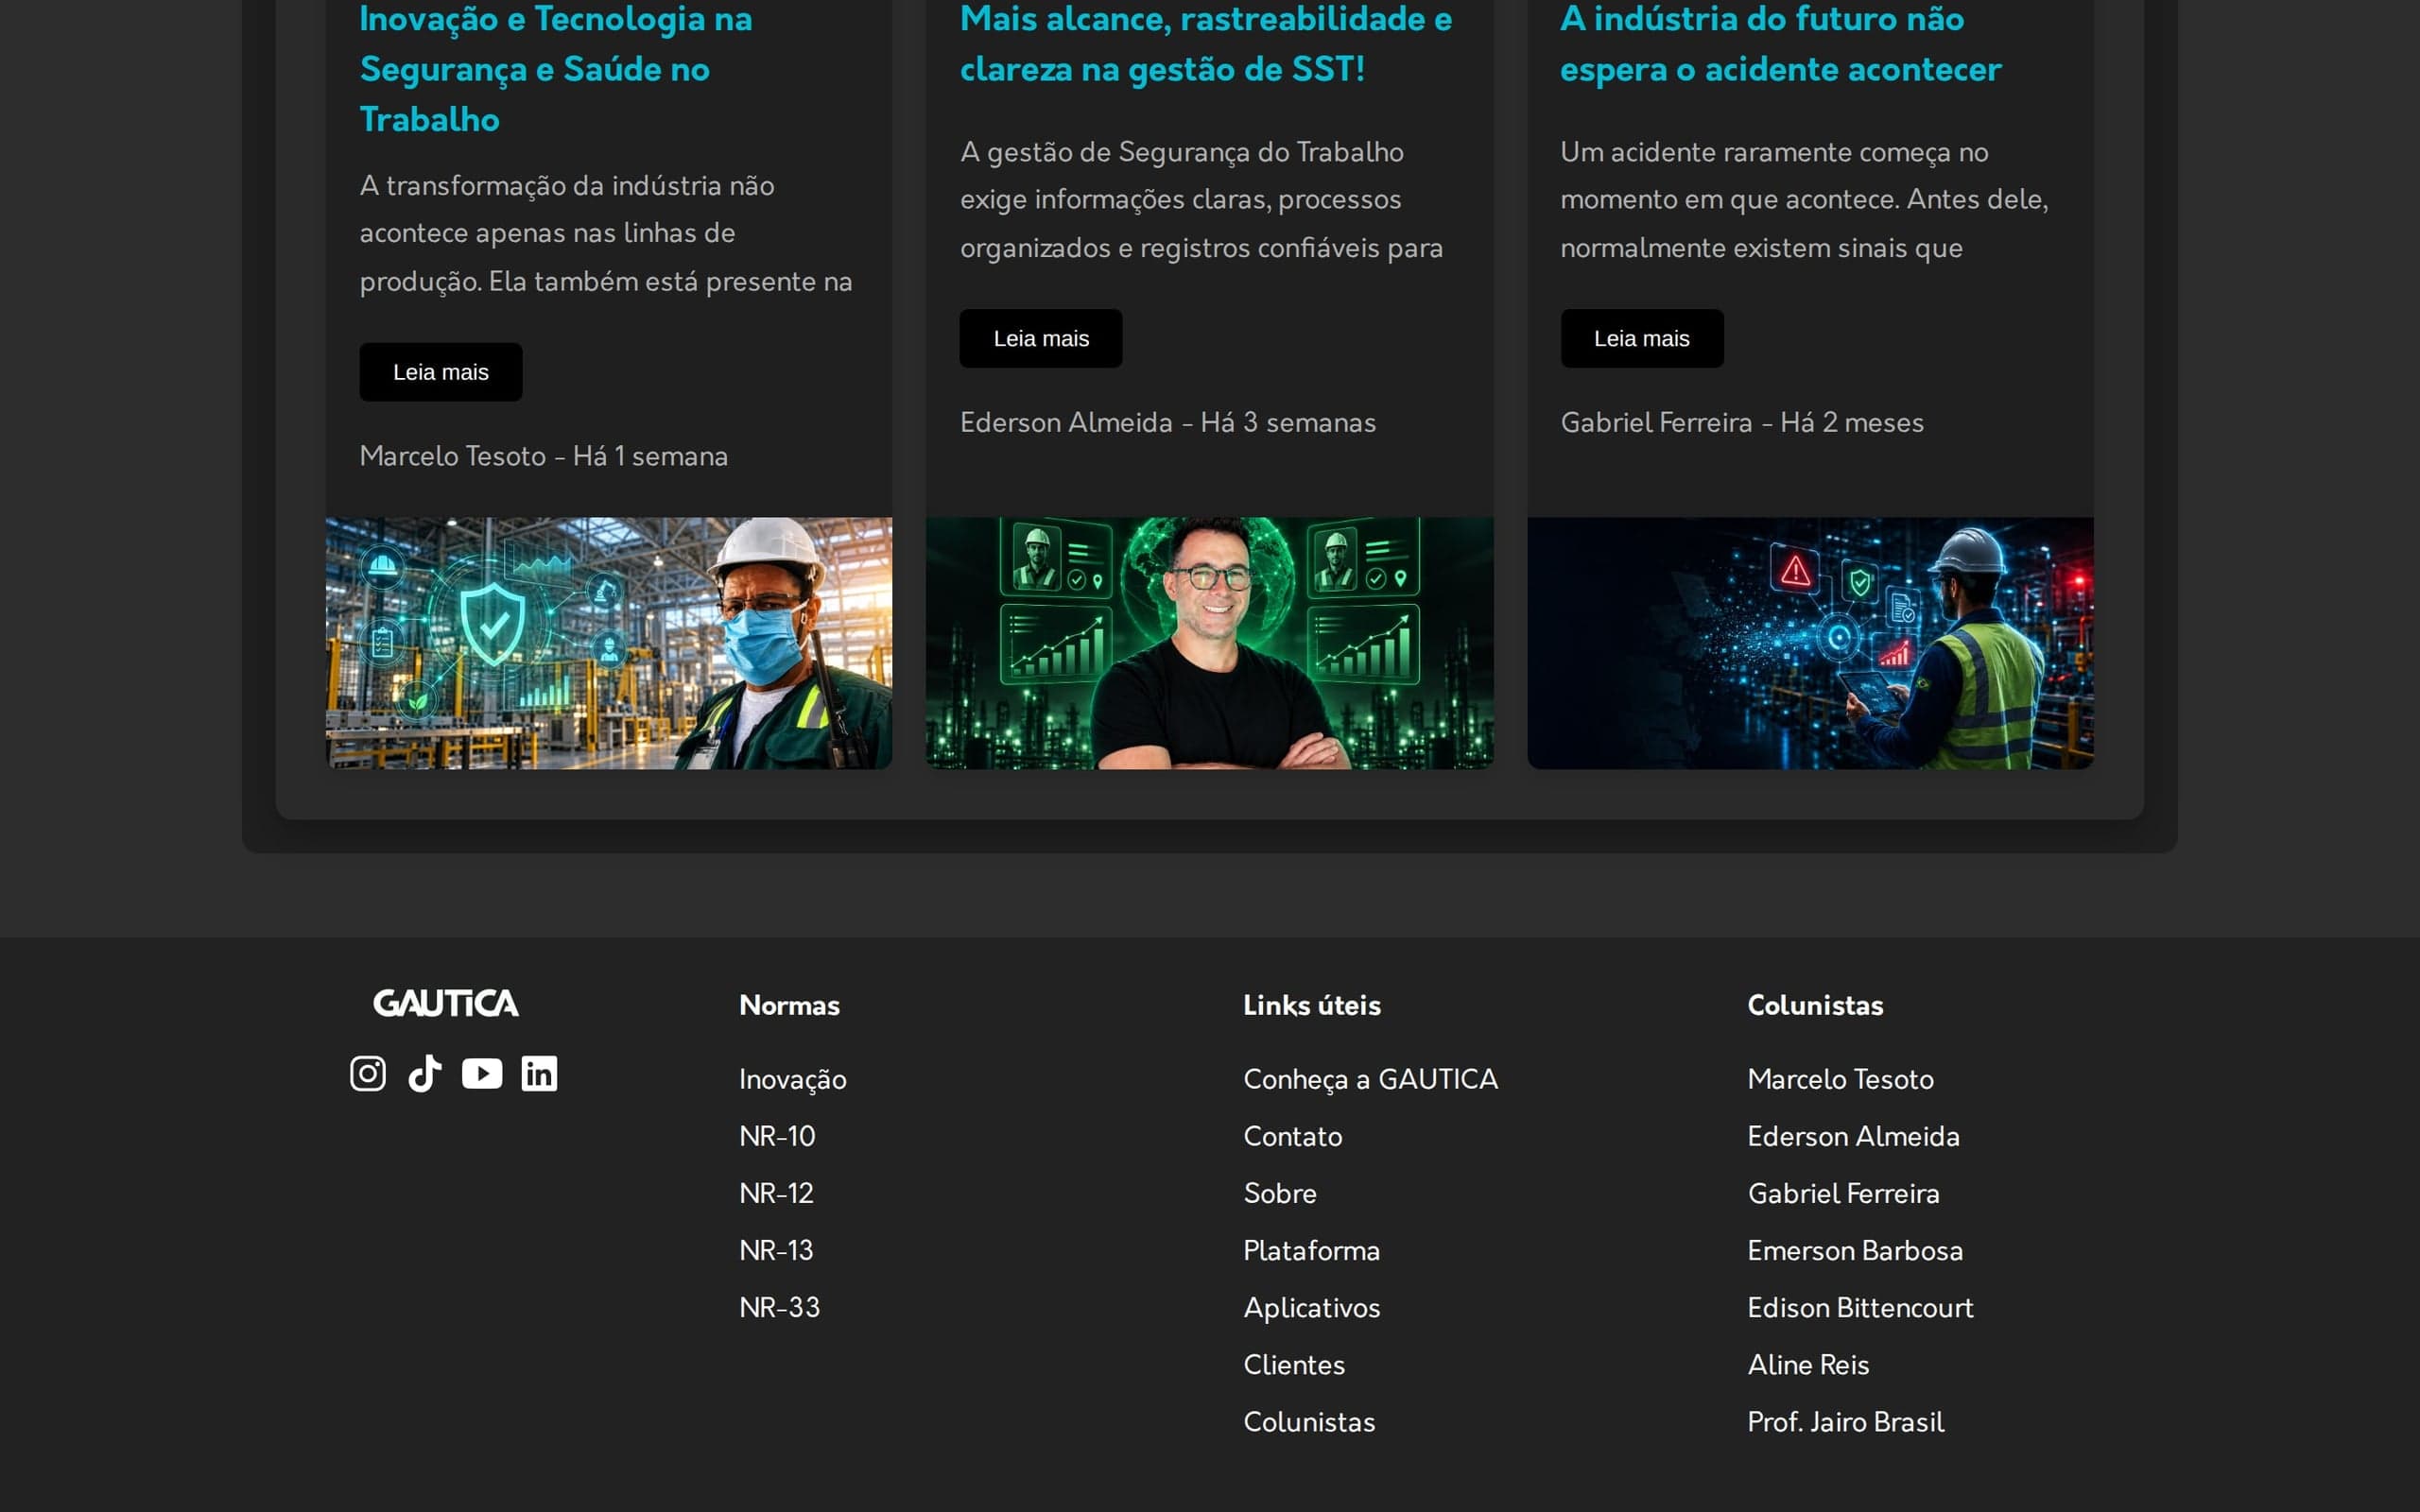Click Leia mais for Gabriel Ferreira's article
Screen dimensions: 2420x1512
pyautogui.click(x=1642, y=338)
